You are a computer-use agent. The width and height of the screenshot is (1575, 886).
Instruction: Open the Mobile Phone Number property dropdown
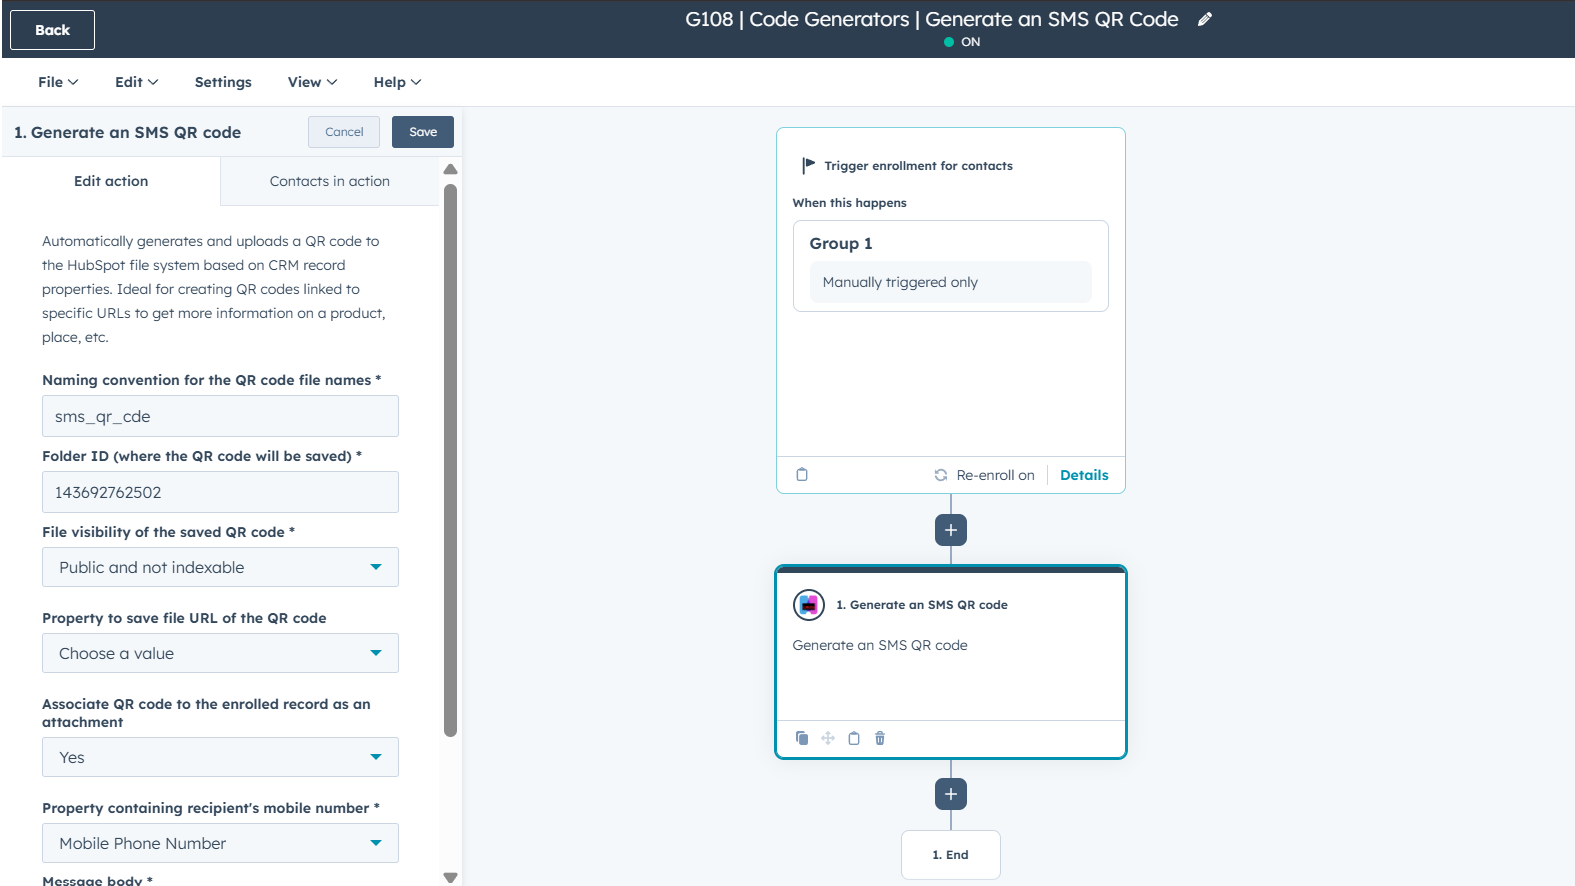220,843
